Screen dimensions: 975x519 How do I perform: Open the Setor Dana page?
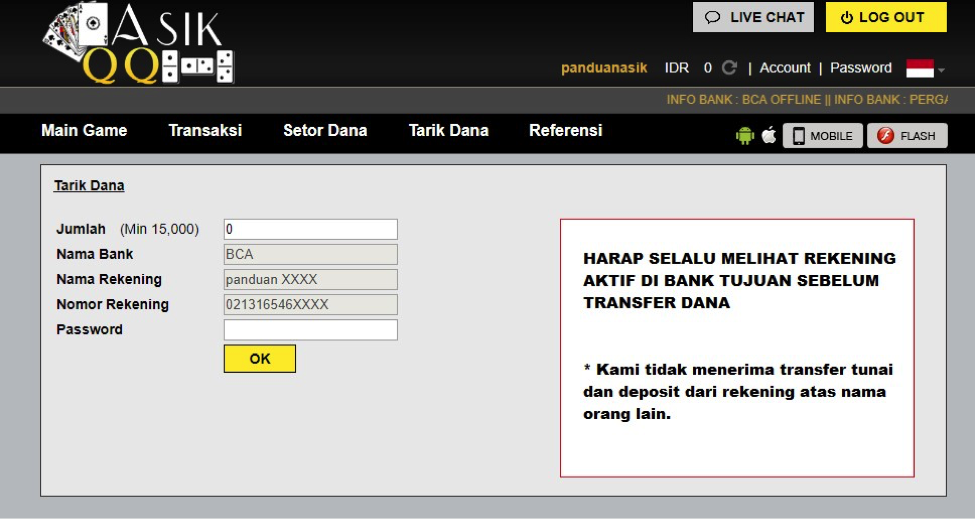[325, 131]
